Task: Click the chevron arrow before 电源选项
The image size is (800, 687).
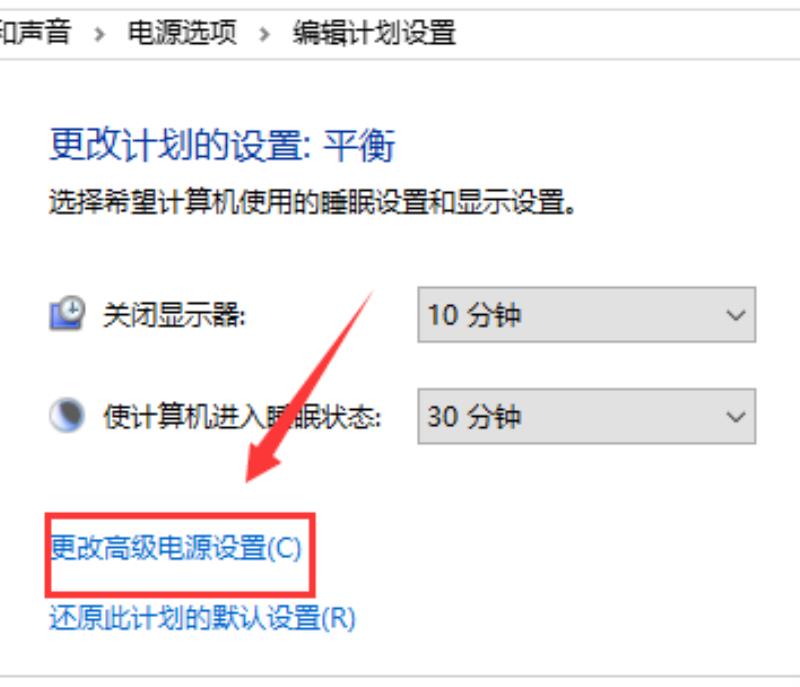Action: 99,34
